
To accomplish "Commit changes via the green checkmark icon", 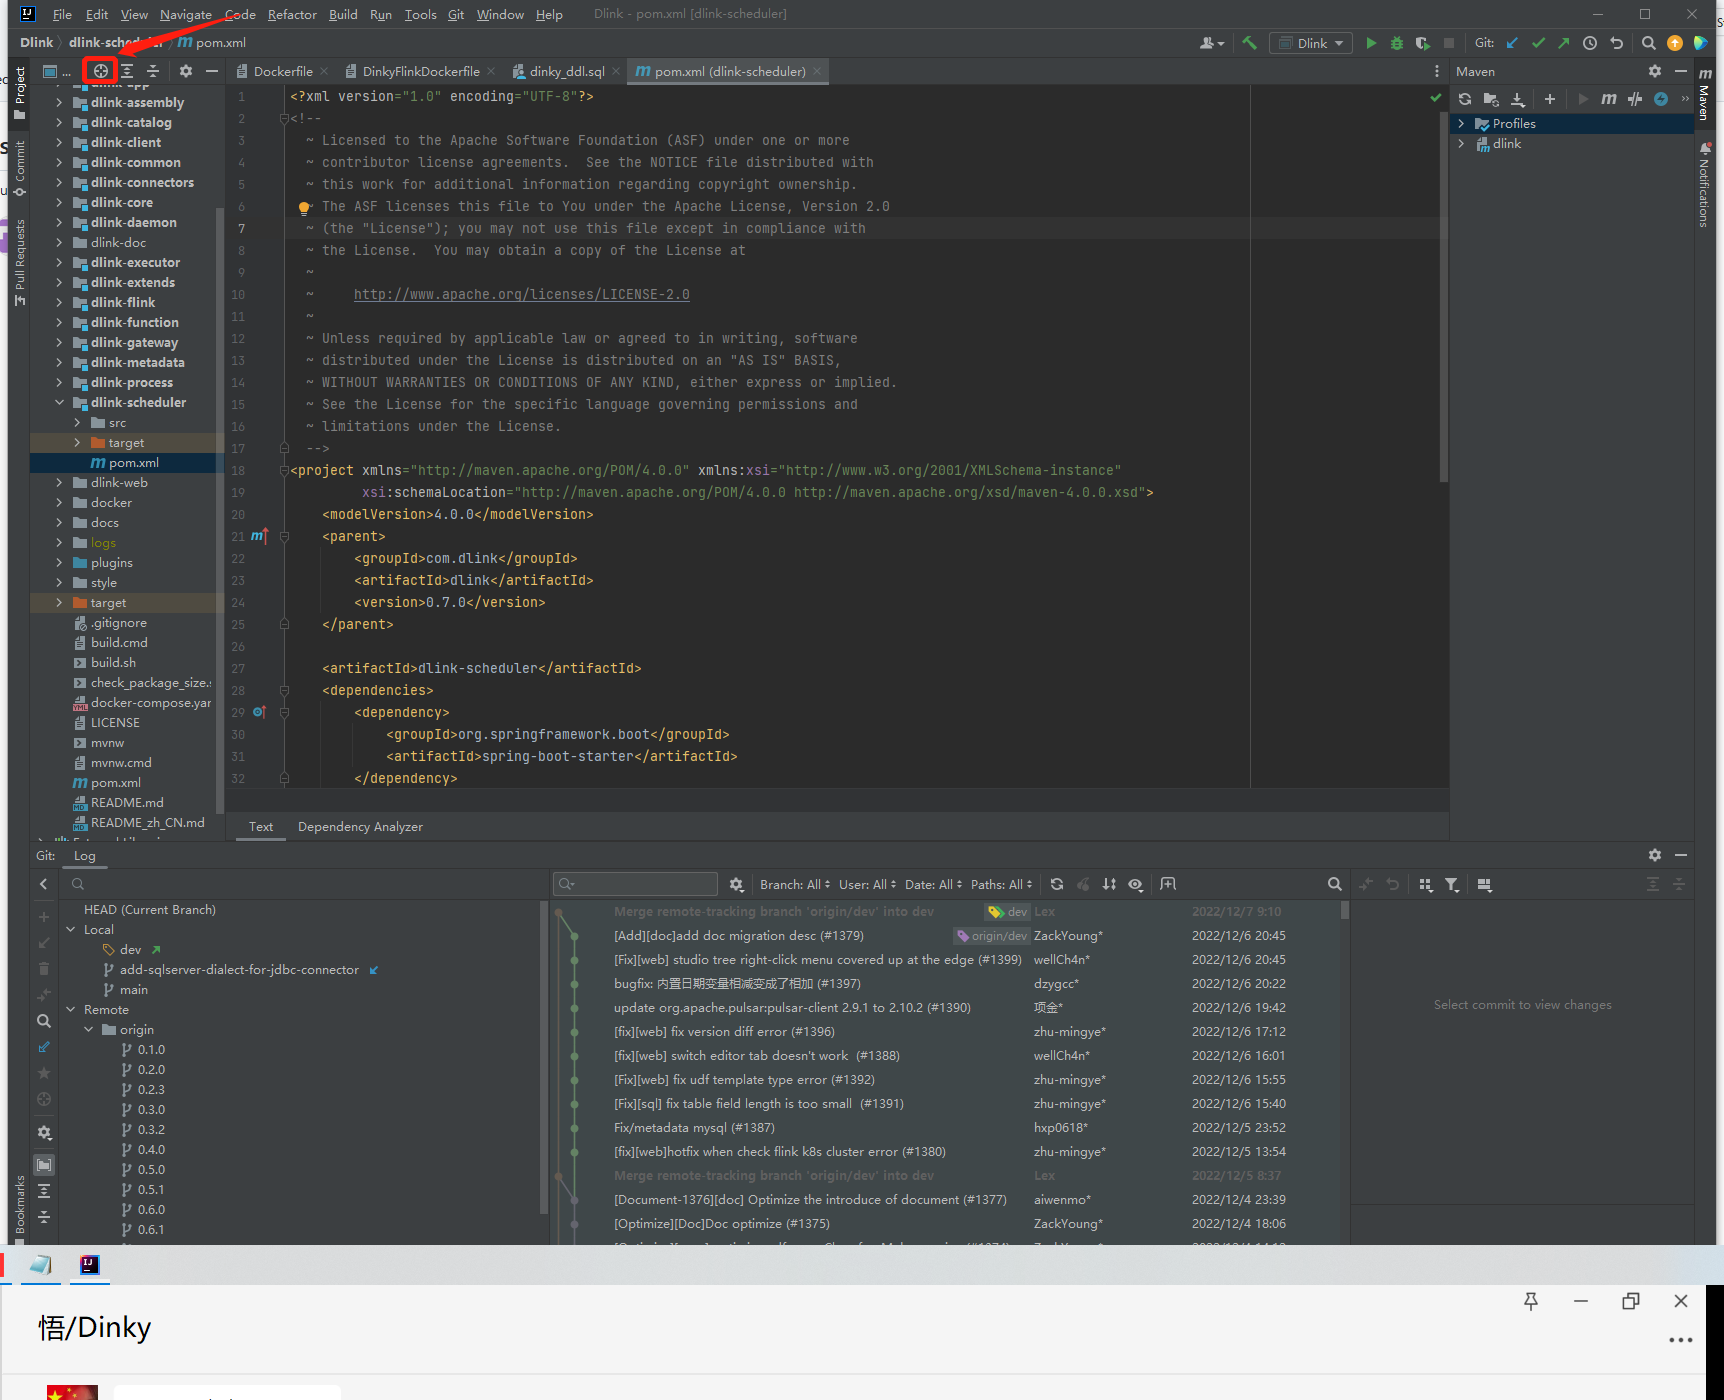I will point(1538,42).
